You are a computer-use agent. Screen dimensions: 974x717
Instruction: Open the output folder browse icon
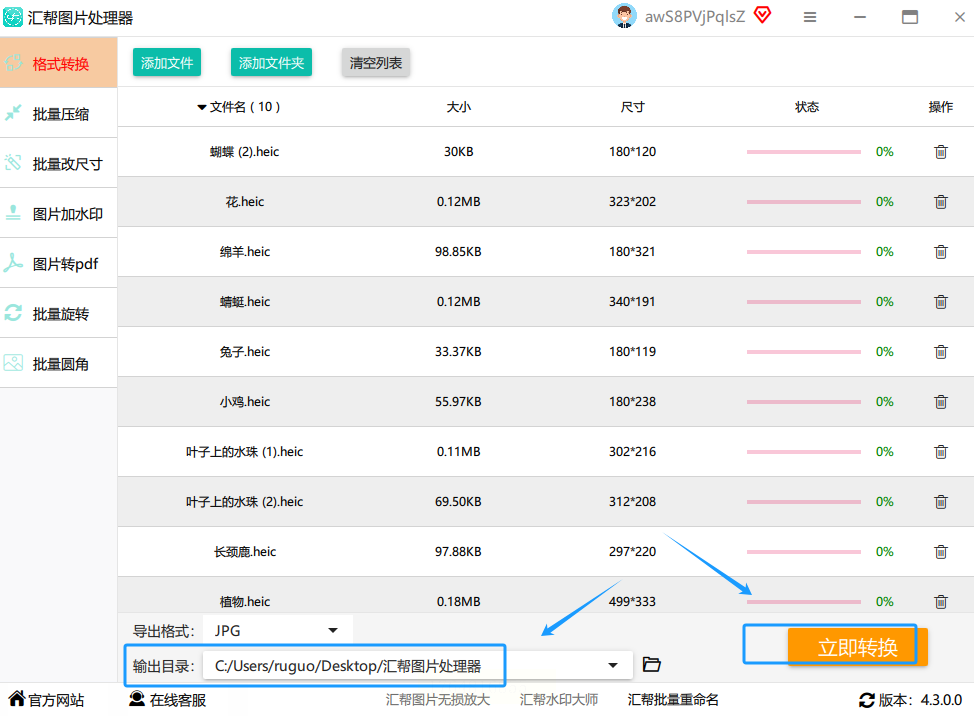tap(651, 664)
